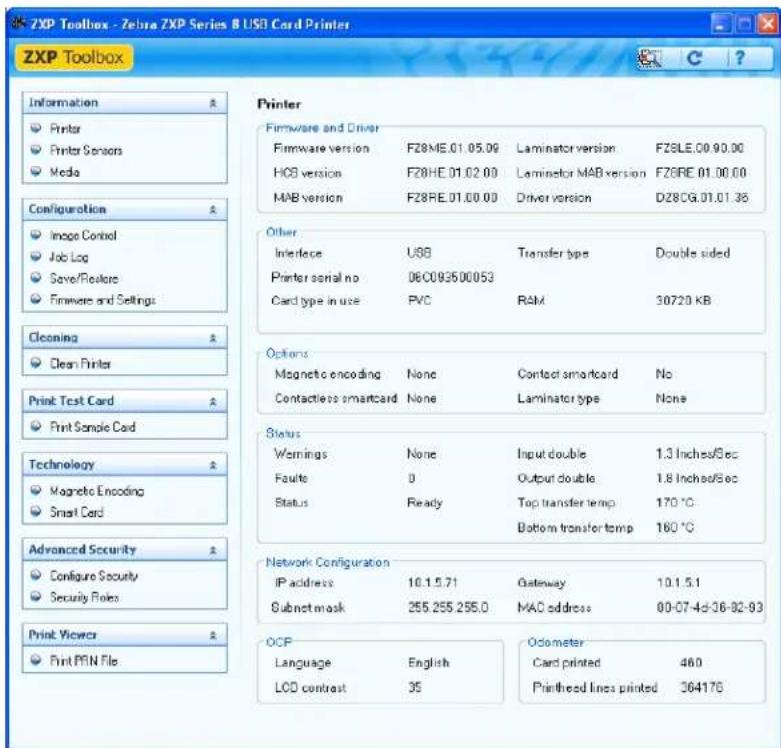Click the Ready status value
781x748 pixels.
(424, 502)
